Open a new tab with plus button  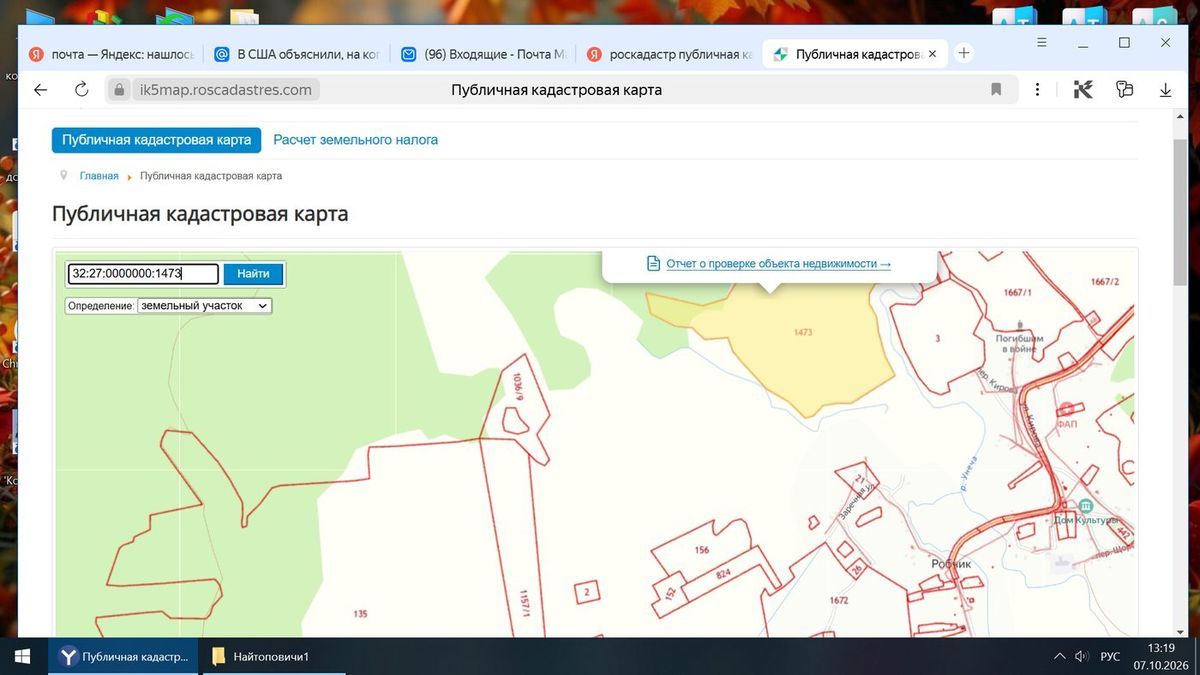tap(964, 53)
